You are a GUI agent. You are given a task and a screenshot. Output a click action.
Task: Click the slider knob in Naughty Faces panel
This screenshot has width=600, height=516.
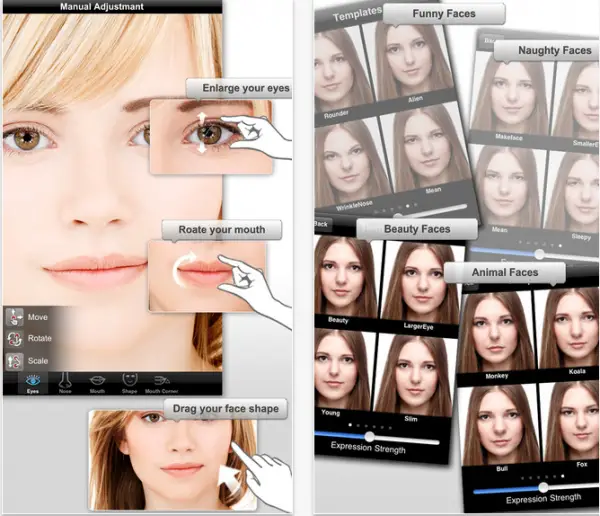539,254
